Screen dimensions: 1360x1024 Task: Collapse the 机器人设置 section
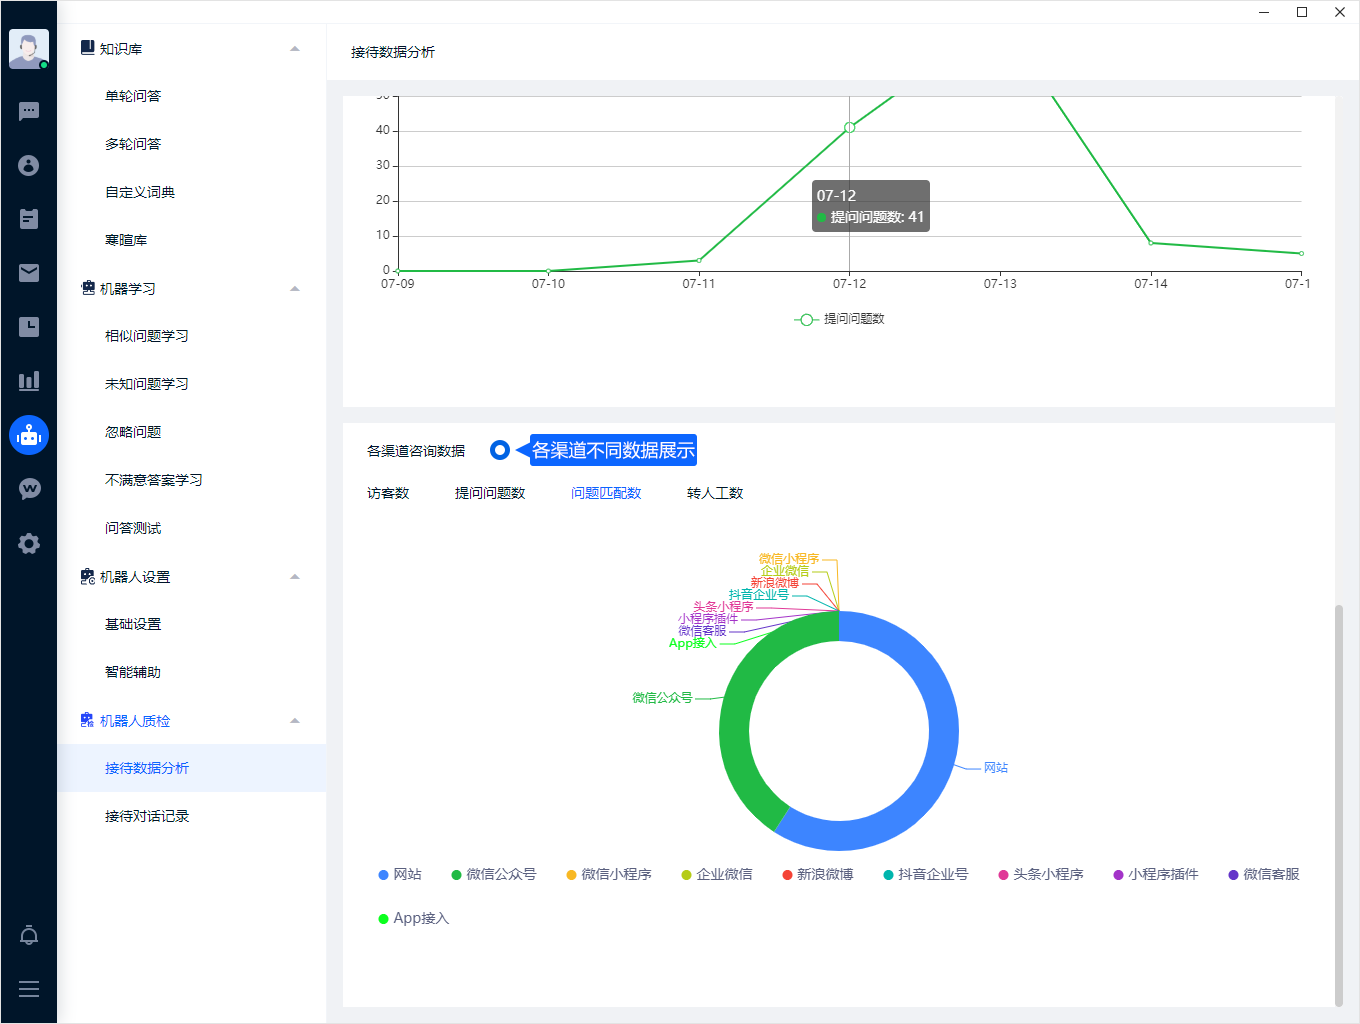(295, 577)
